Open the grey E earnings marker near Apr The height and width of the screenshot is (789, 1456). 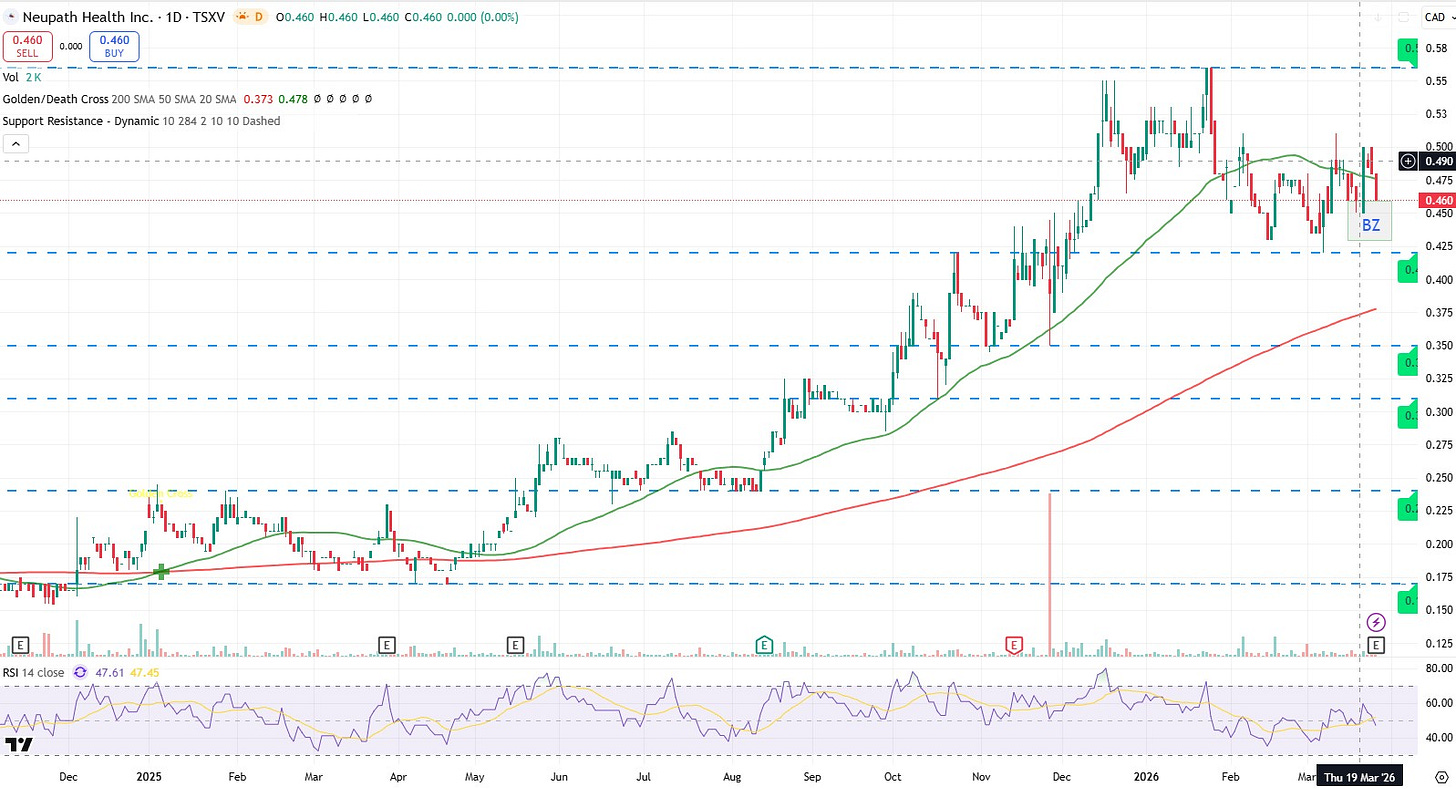[386, 644]
